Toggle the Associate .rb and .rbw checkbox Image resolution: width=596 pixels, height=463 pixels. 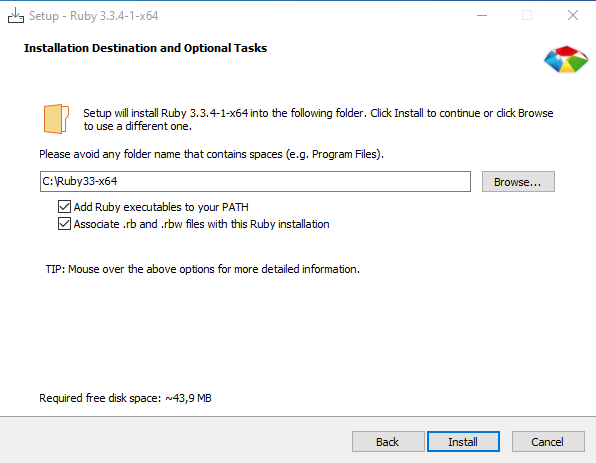pos(64,224)
